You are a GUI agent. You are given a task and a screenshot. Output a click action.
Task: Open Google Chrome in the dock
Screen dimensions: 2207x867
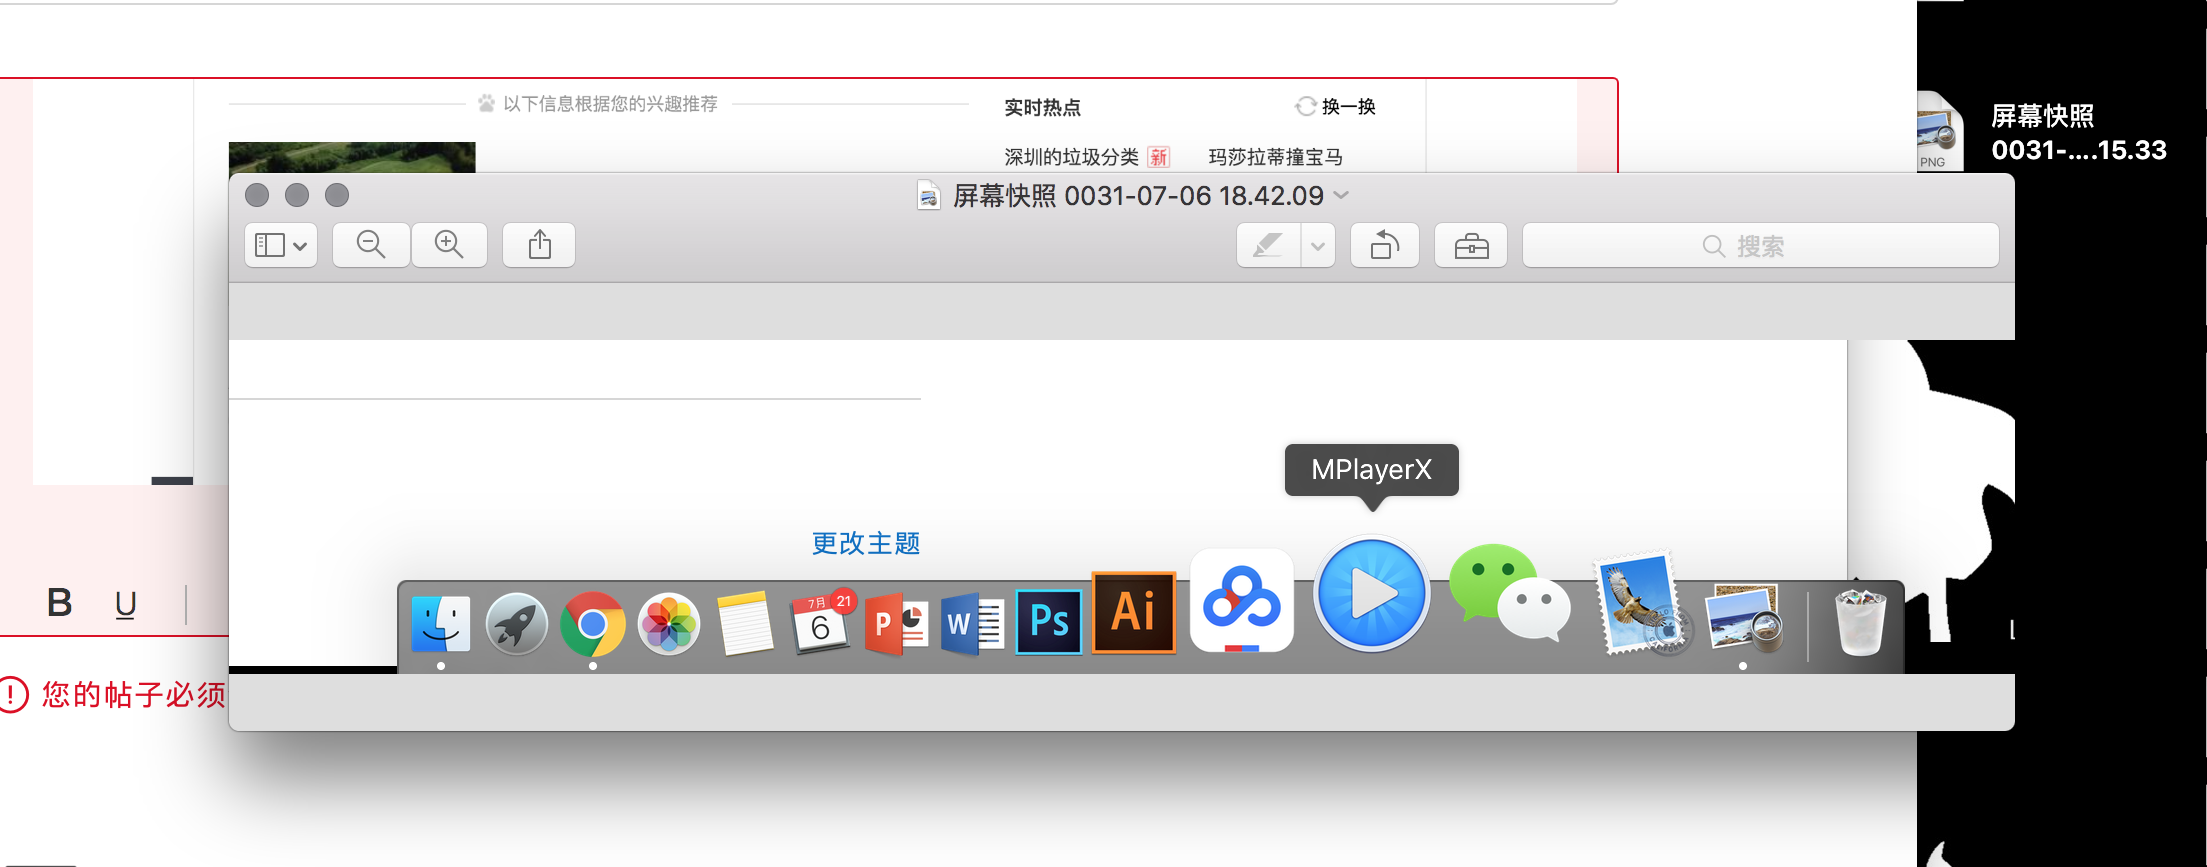[592, 624]
